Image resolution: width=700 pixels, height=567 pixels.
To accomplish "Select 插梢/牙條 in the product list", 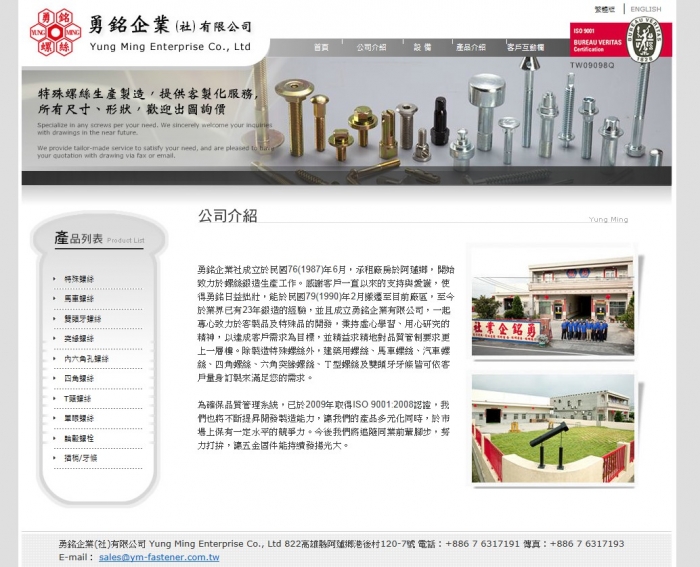I will [x=81, y=458].
